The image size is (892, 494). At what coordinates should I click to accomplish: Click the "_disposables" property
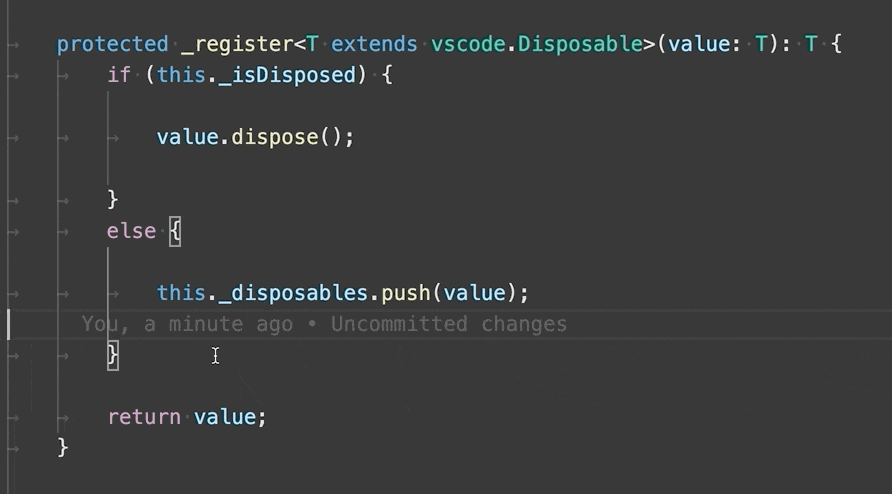point(292,293)
